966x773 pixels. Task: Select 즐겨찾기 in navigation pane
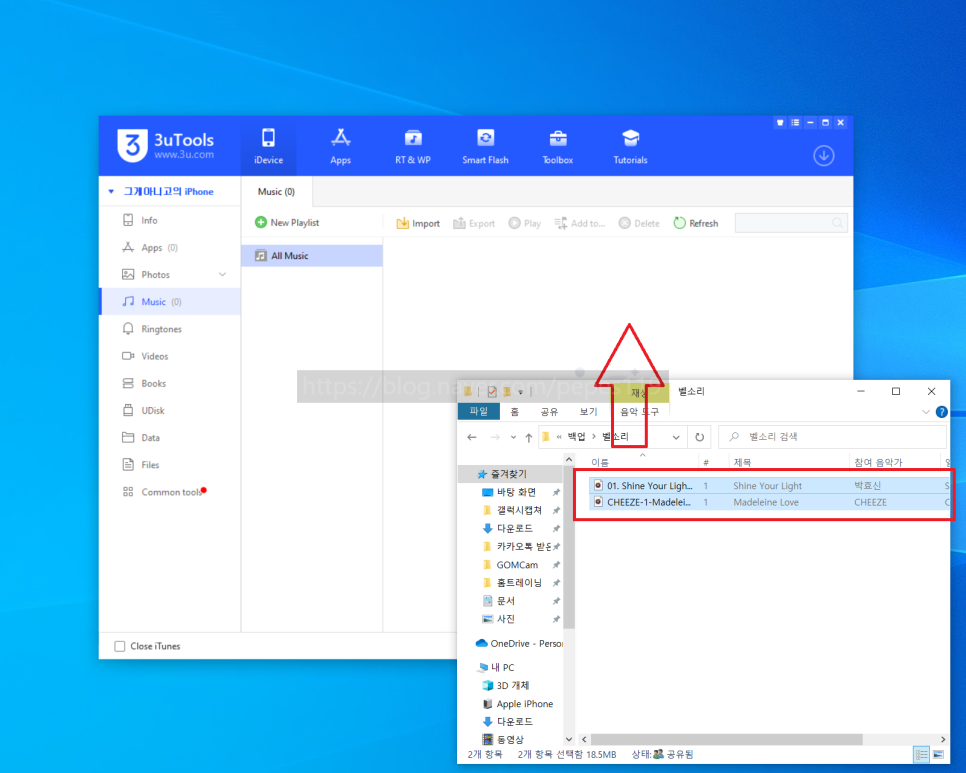(509, 474)
